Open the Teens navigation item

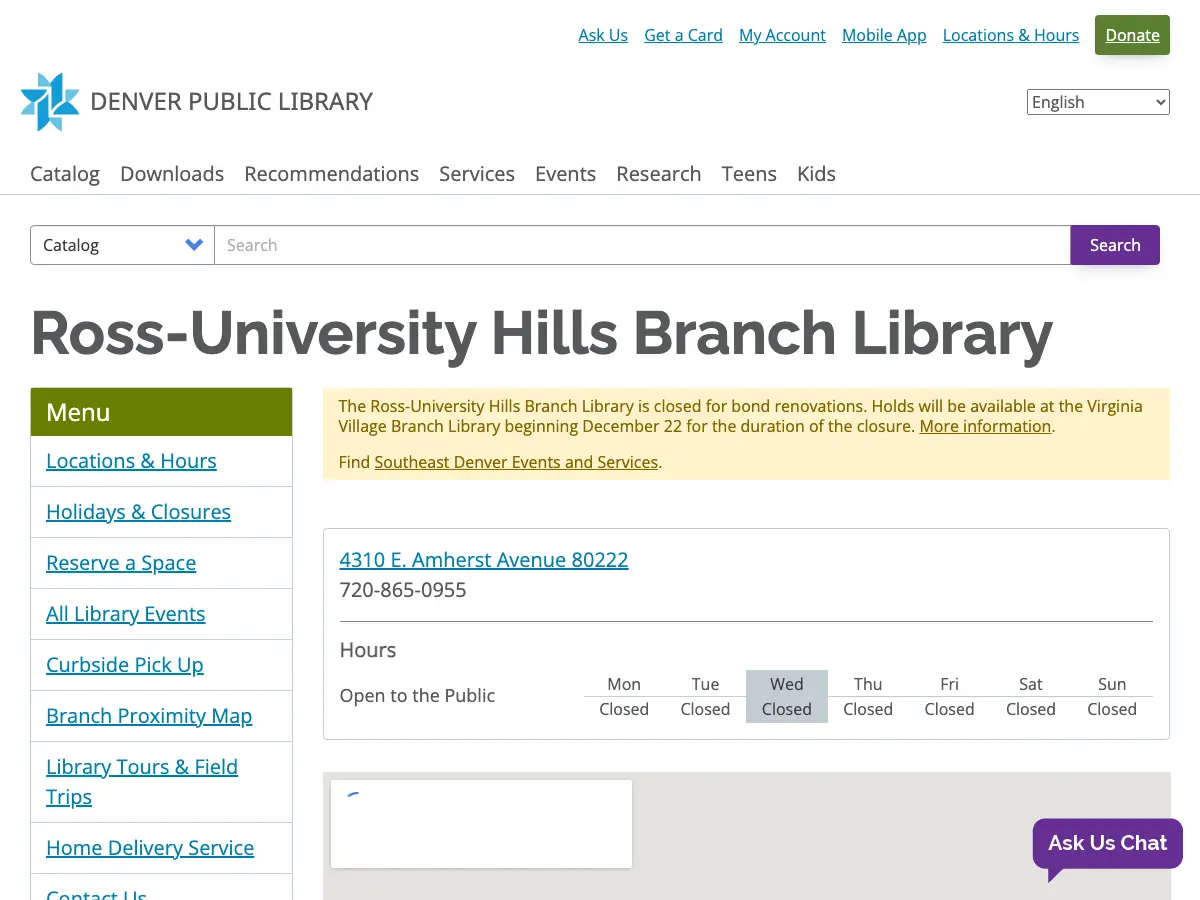pos(749,174)
